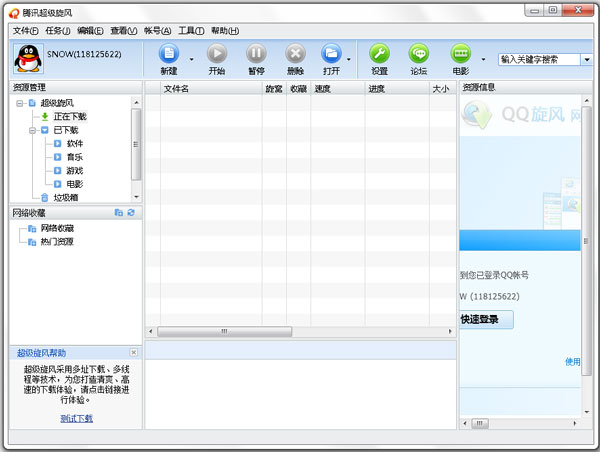600x452 pixels.
Task: Click the refresh icon in 网络收藏 header
Action: [131, 212]
